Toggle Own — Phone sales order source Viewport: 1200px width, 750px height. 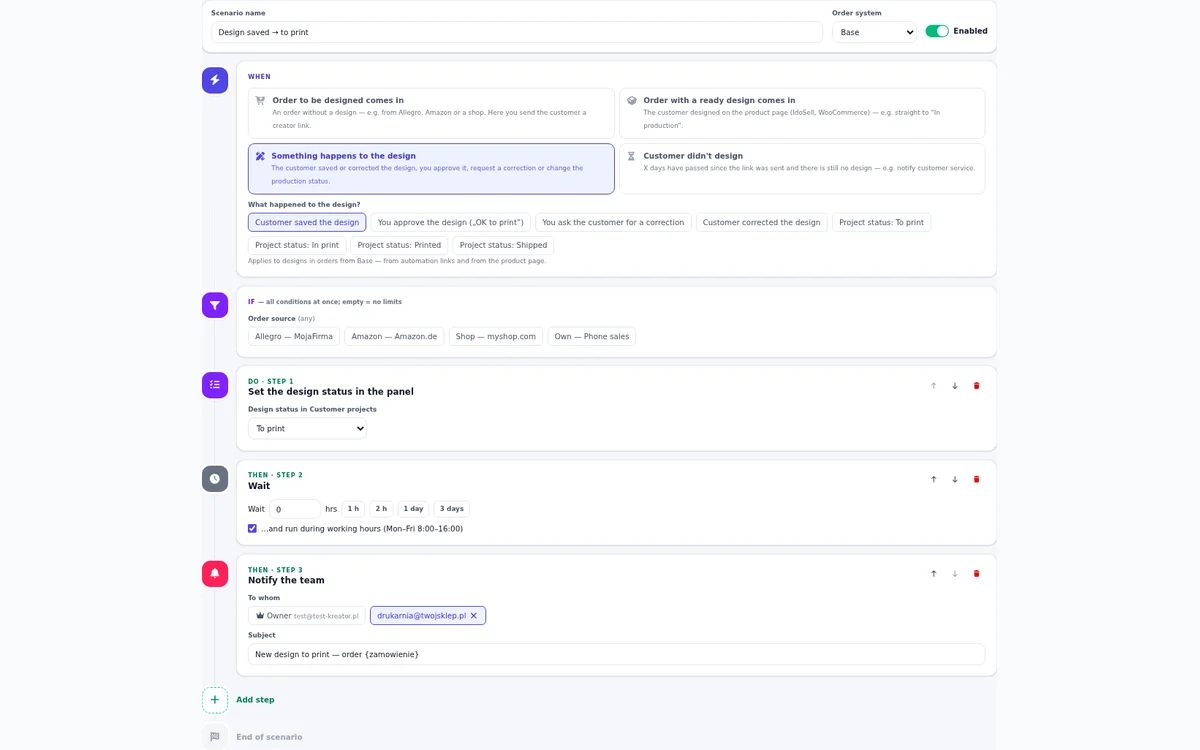point(592,337)
